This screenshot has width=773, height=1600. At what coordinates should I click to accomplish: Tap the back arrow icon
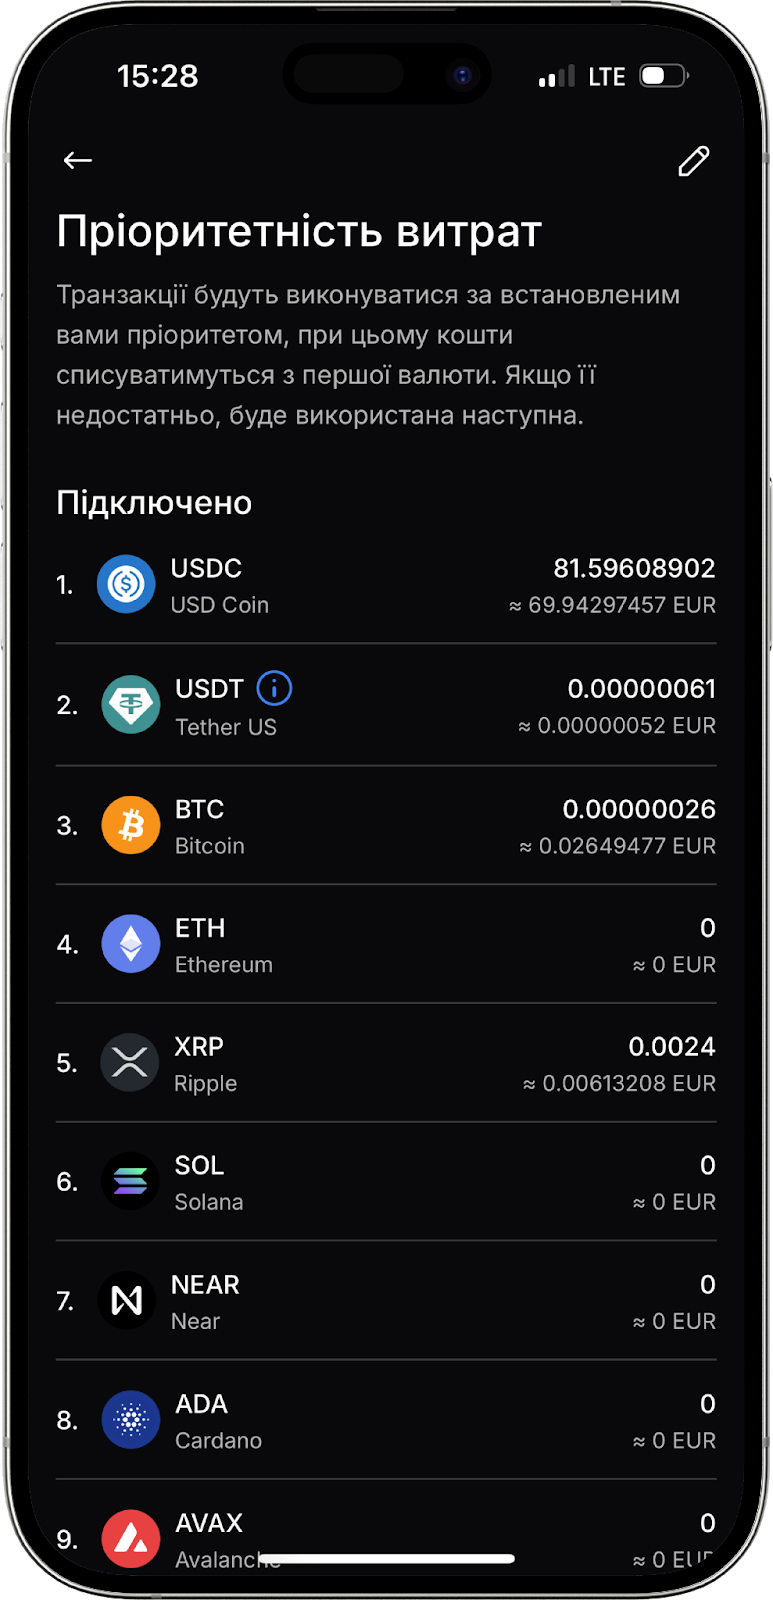[78, 160]
